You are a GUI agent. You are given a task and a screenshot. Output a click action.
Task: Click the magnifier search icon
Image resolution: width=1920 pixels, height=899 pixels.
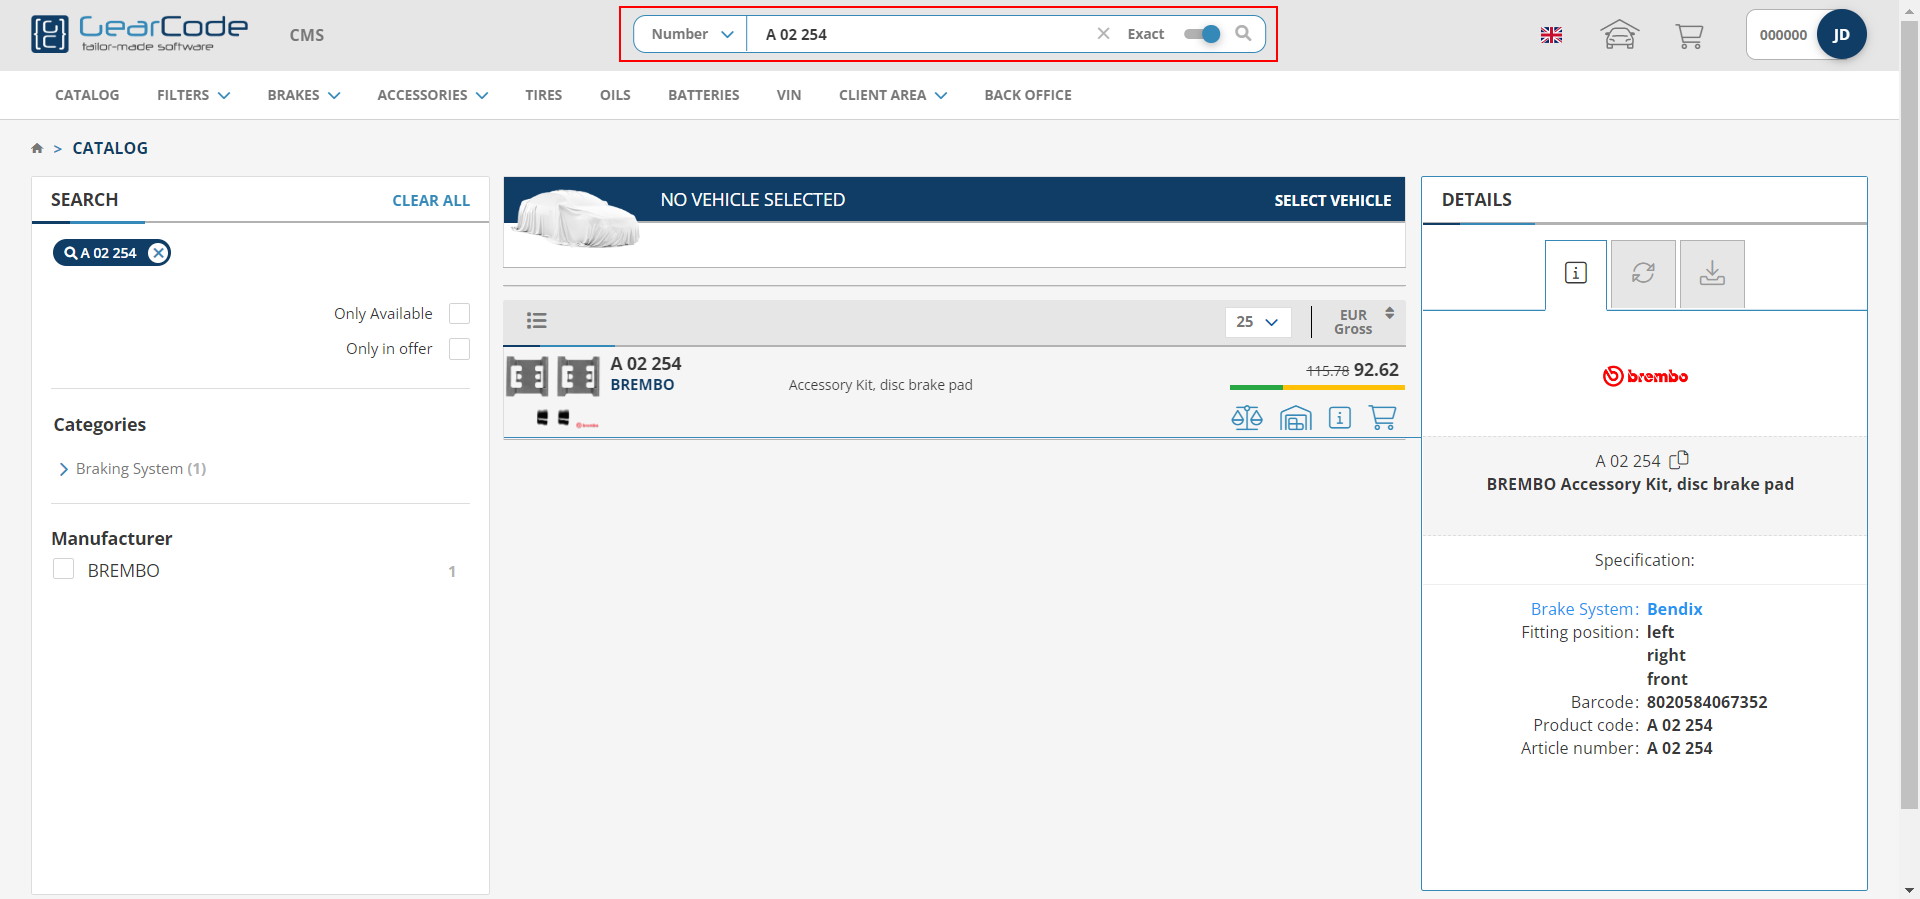click(x=1243, y=34)
